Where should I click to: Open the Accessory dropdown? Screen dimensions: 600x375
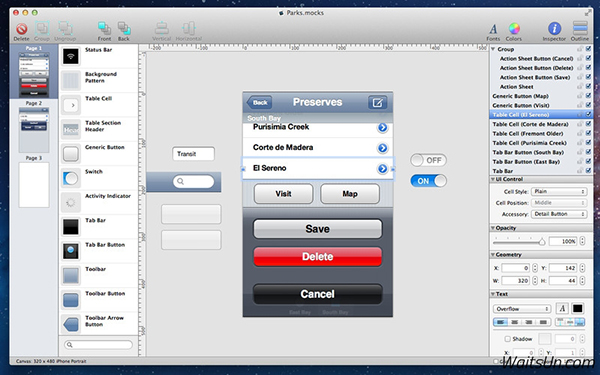[559, 214]
